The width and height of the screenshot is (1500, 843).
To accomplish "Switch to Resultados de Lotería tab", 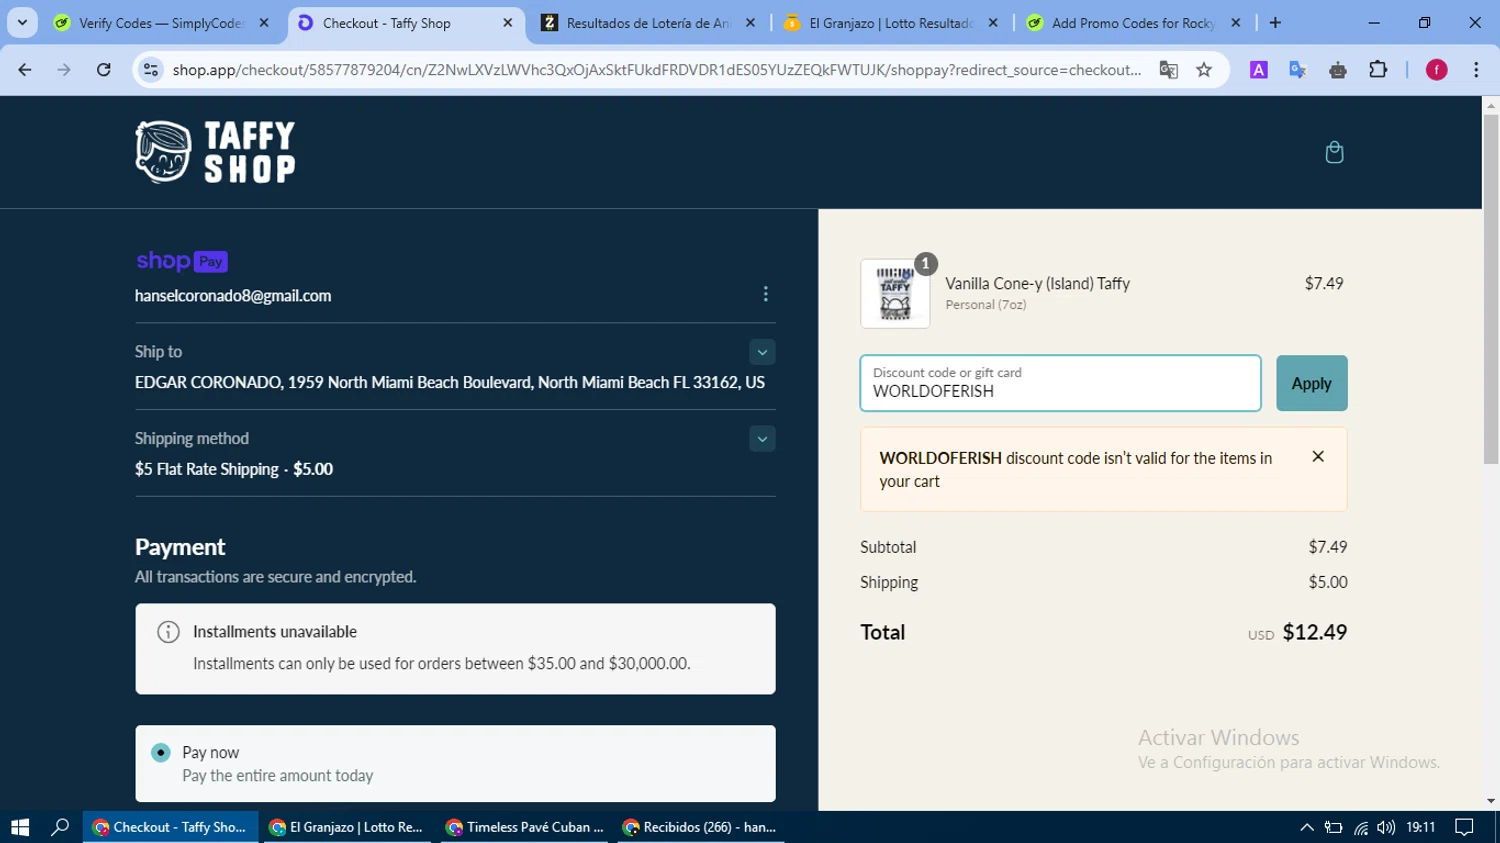I will point(648,23).
